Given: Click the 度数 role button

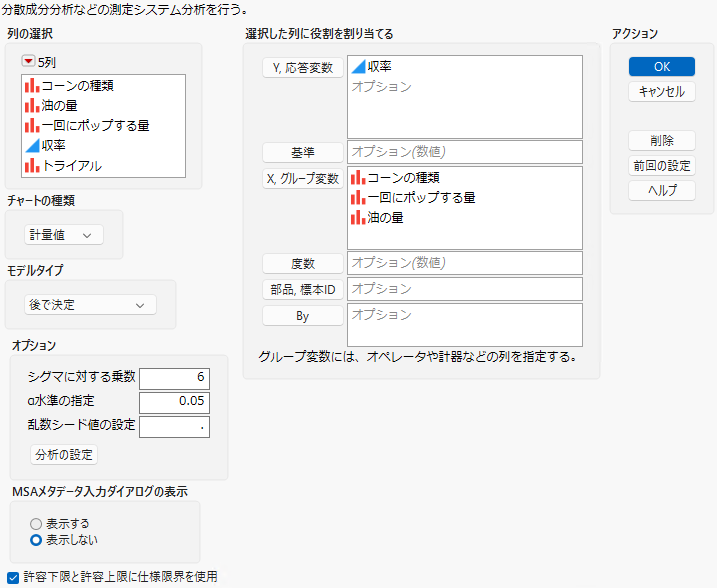Looking at the screenshot, I should coord(303,264).
